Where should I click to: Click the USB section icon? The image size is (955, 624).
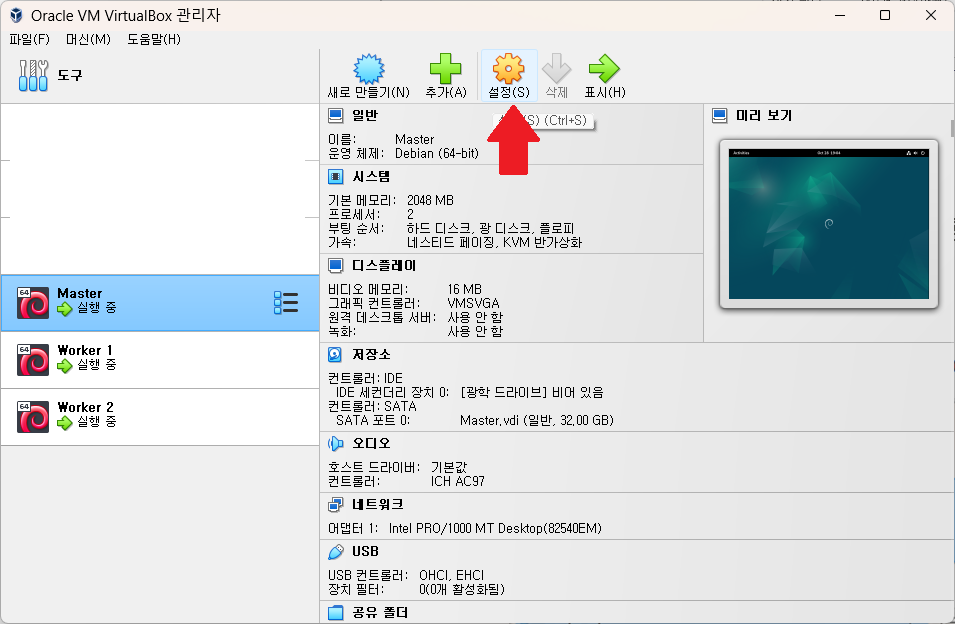pos(336,552)
